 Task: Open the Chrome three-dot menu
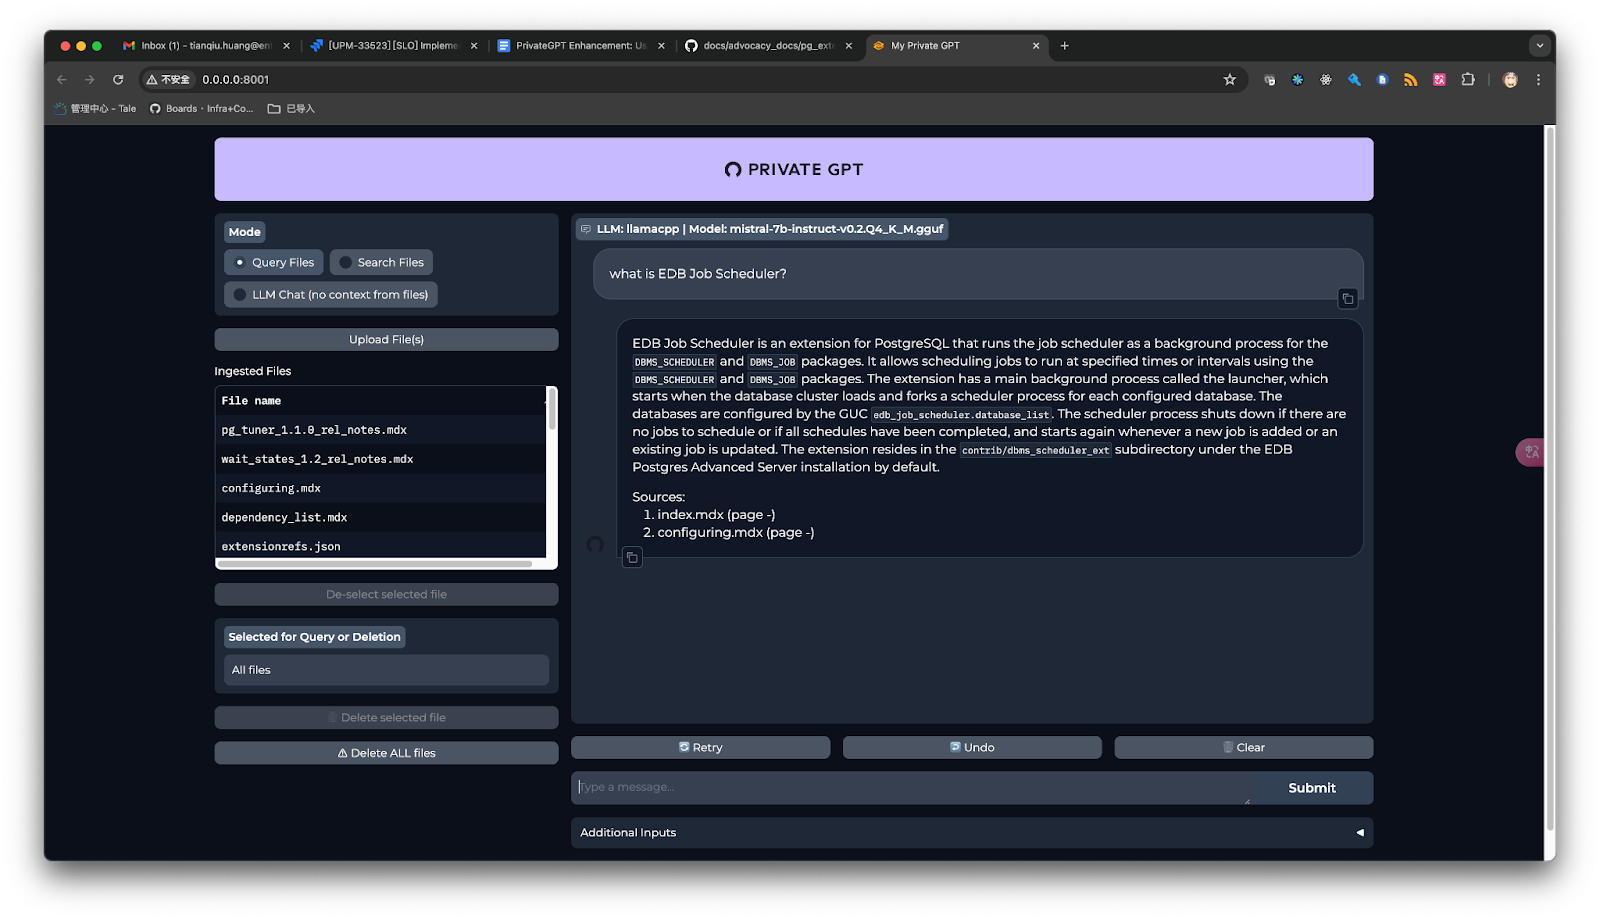point(1538,80)
